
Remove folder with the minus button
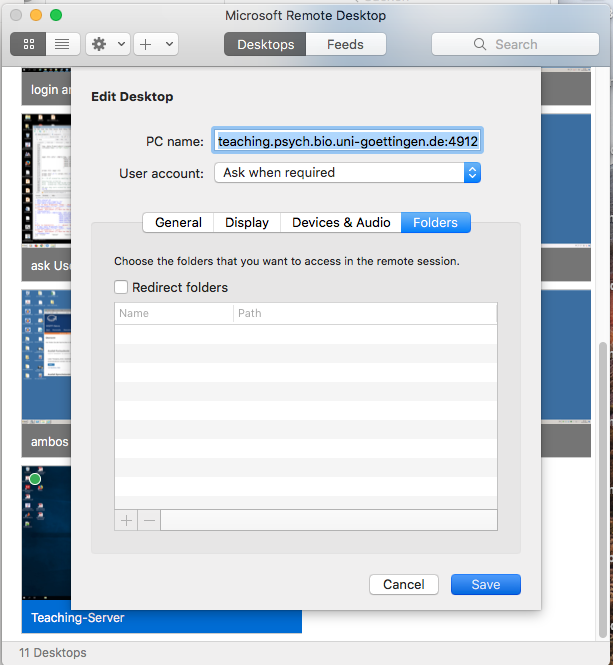tap(149, 520)
